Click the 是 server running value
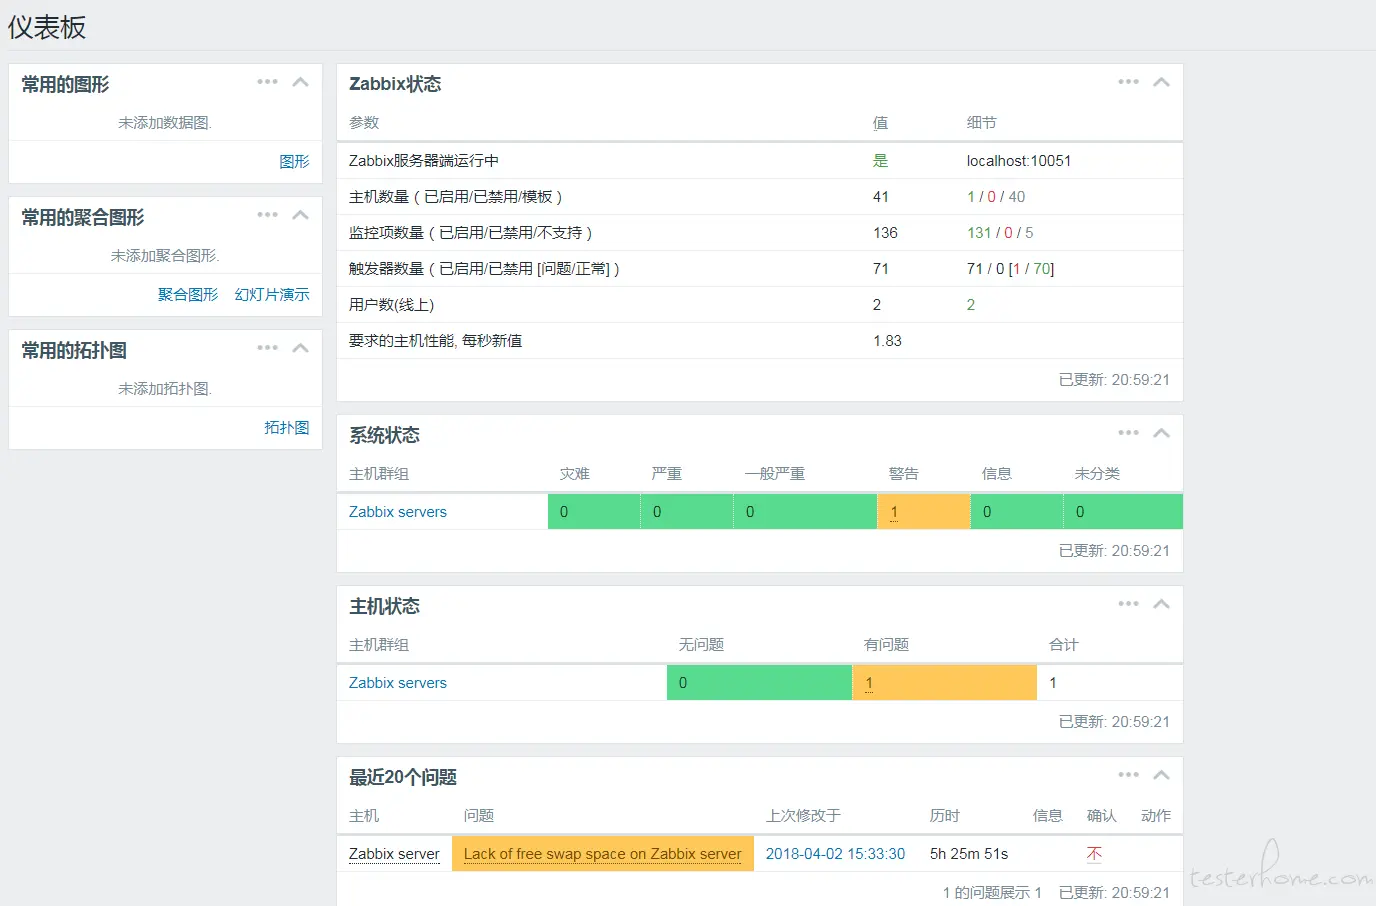 881,161
